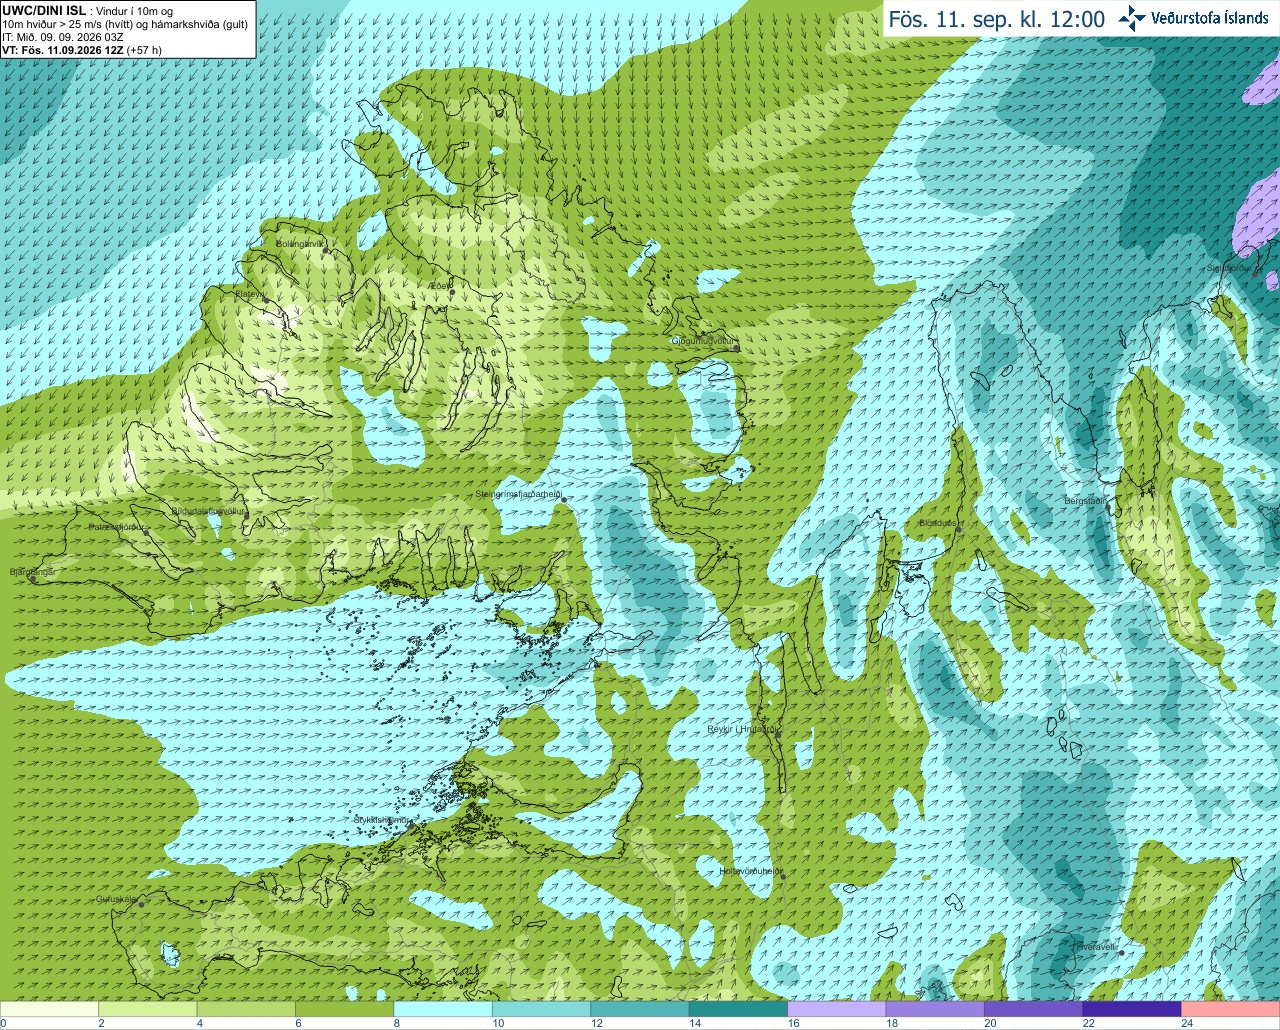The image size is (1280, 1030).
Task: Pick the 6–8 green legend swatch
Action: 344,1009
